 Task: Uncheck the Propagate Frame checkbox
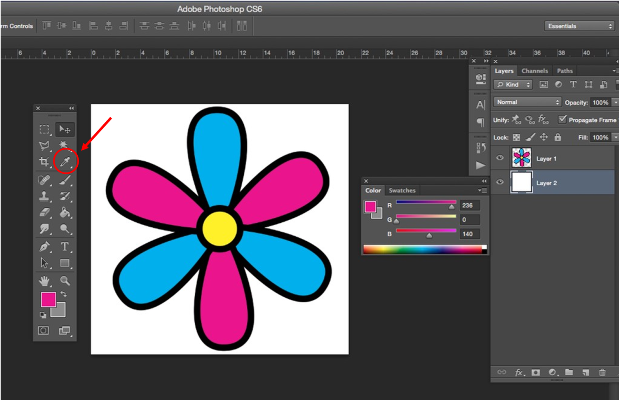tap(562, 119)
